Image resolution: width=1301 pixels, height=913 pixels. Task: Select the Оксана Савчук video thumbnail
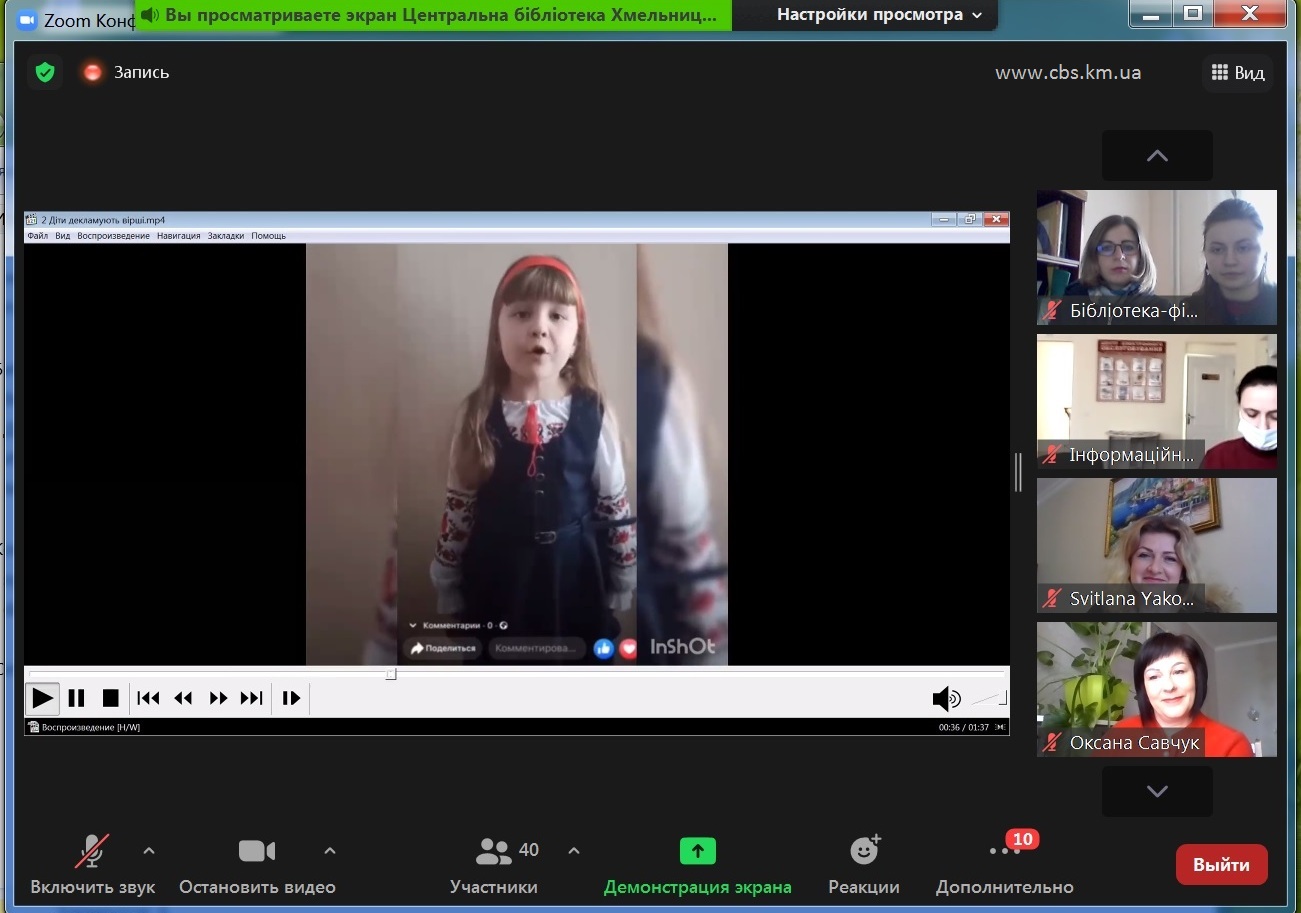coord(1156,689)
